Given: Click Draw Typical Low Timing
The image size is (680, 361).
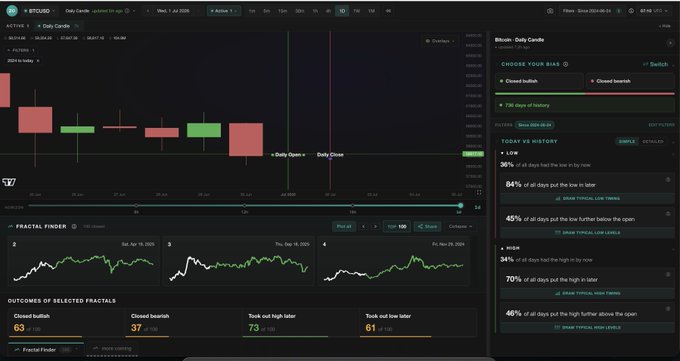Looking at the screenshot, I should [x=587, y=199].
